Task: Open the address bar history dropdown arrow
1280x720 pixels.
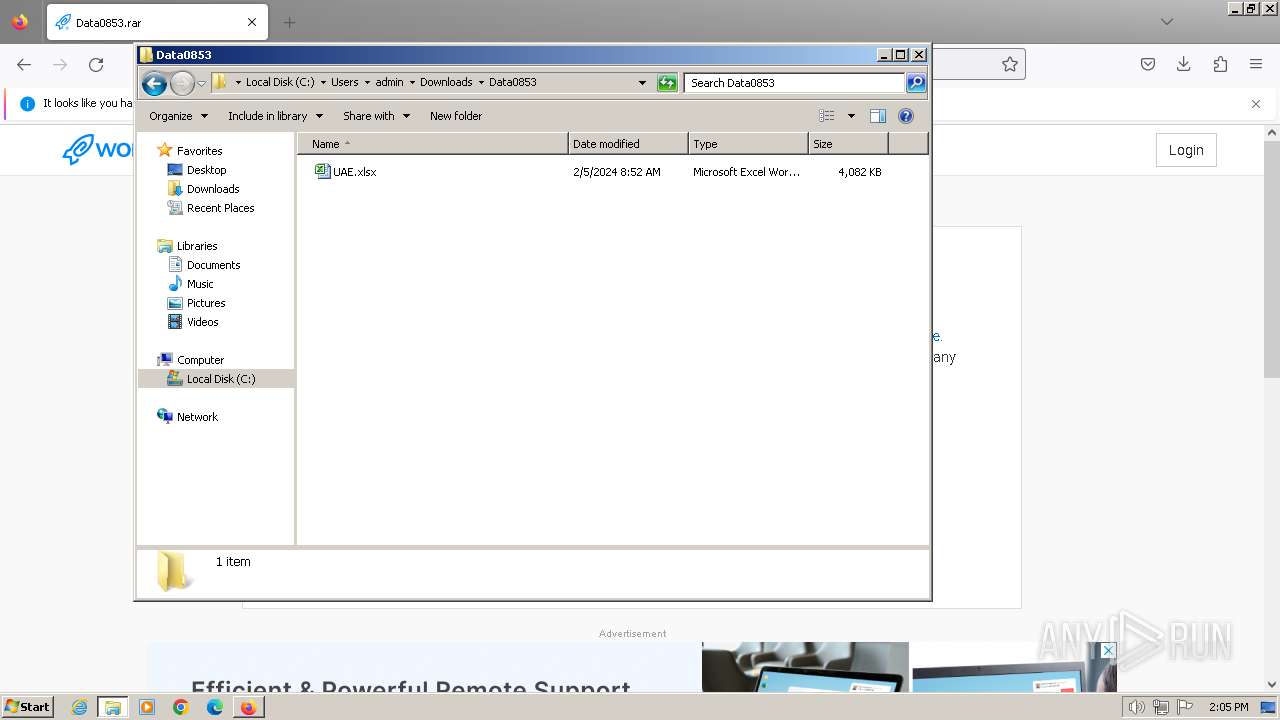Action: (x=642, y=83)
